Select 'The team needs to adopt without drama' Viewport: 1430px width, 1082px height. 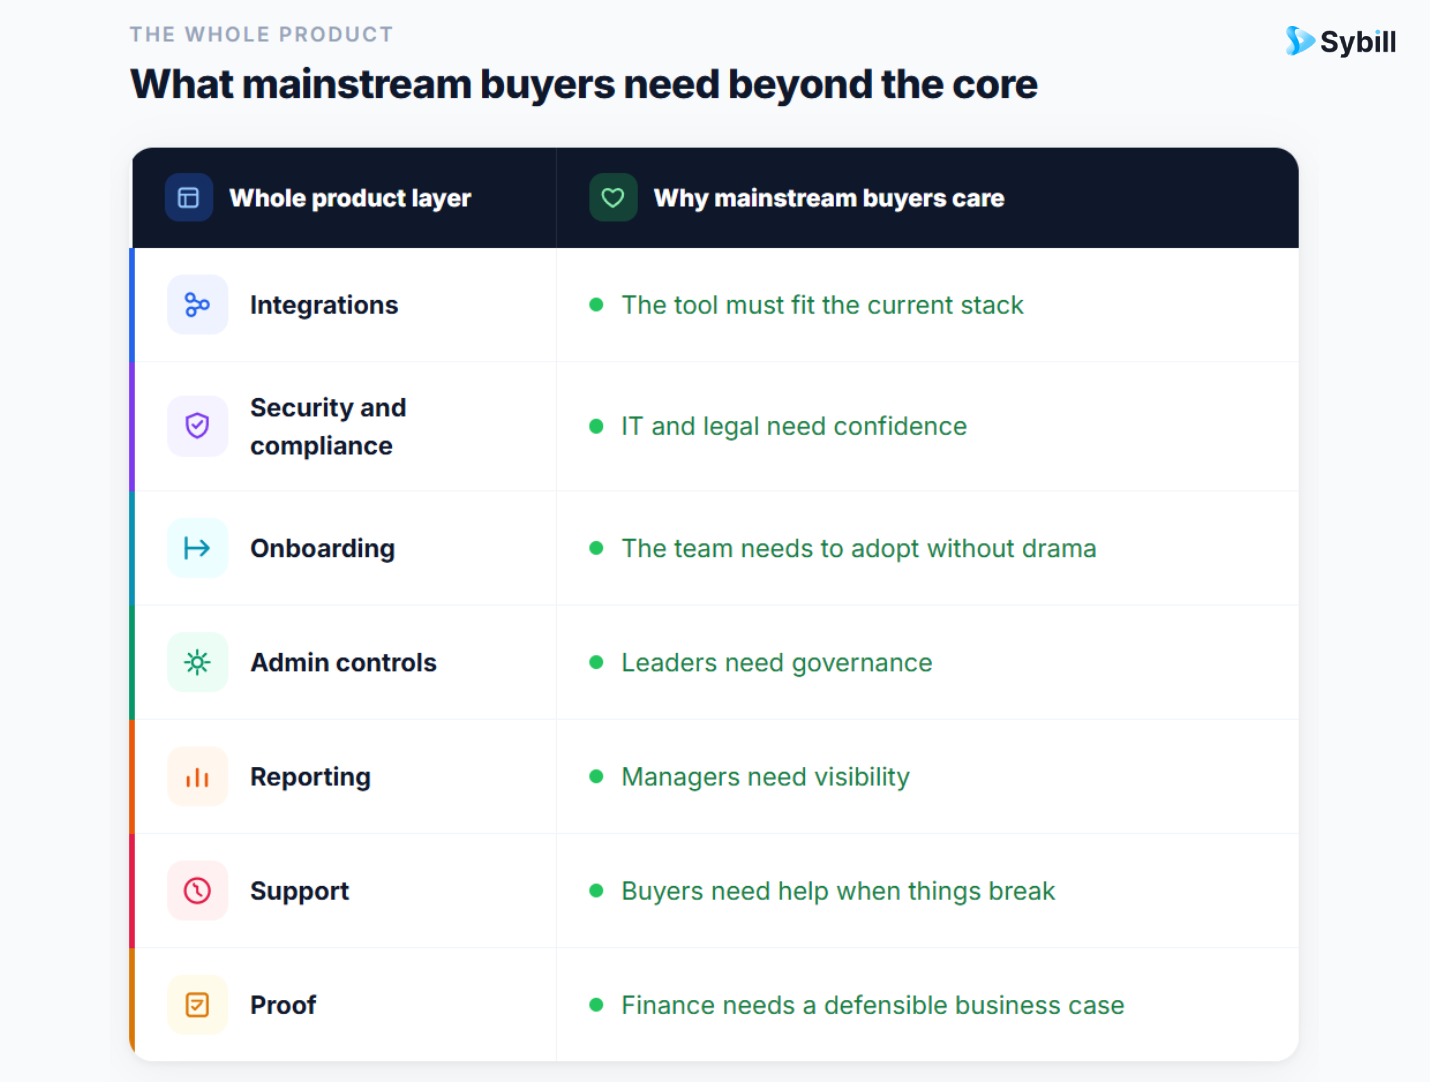(859, 549)
